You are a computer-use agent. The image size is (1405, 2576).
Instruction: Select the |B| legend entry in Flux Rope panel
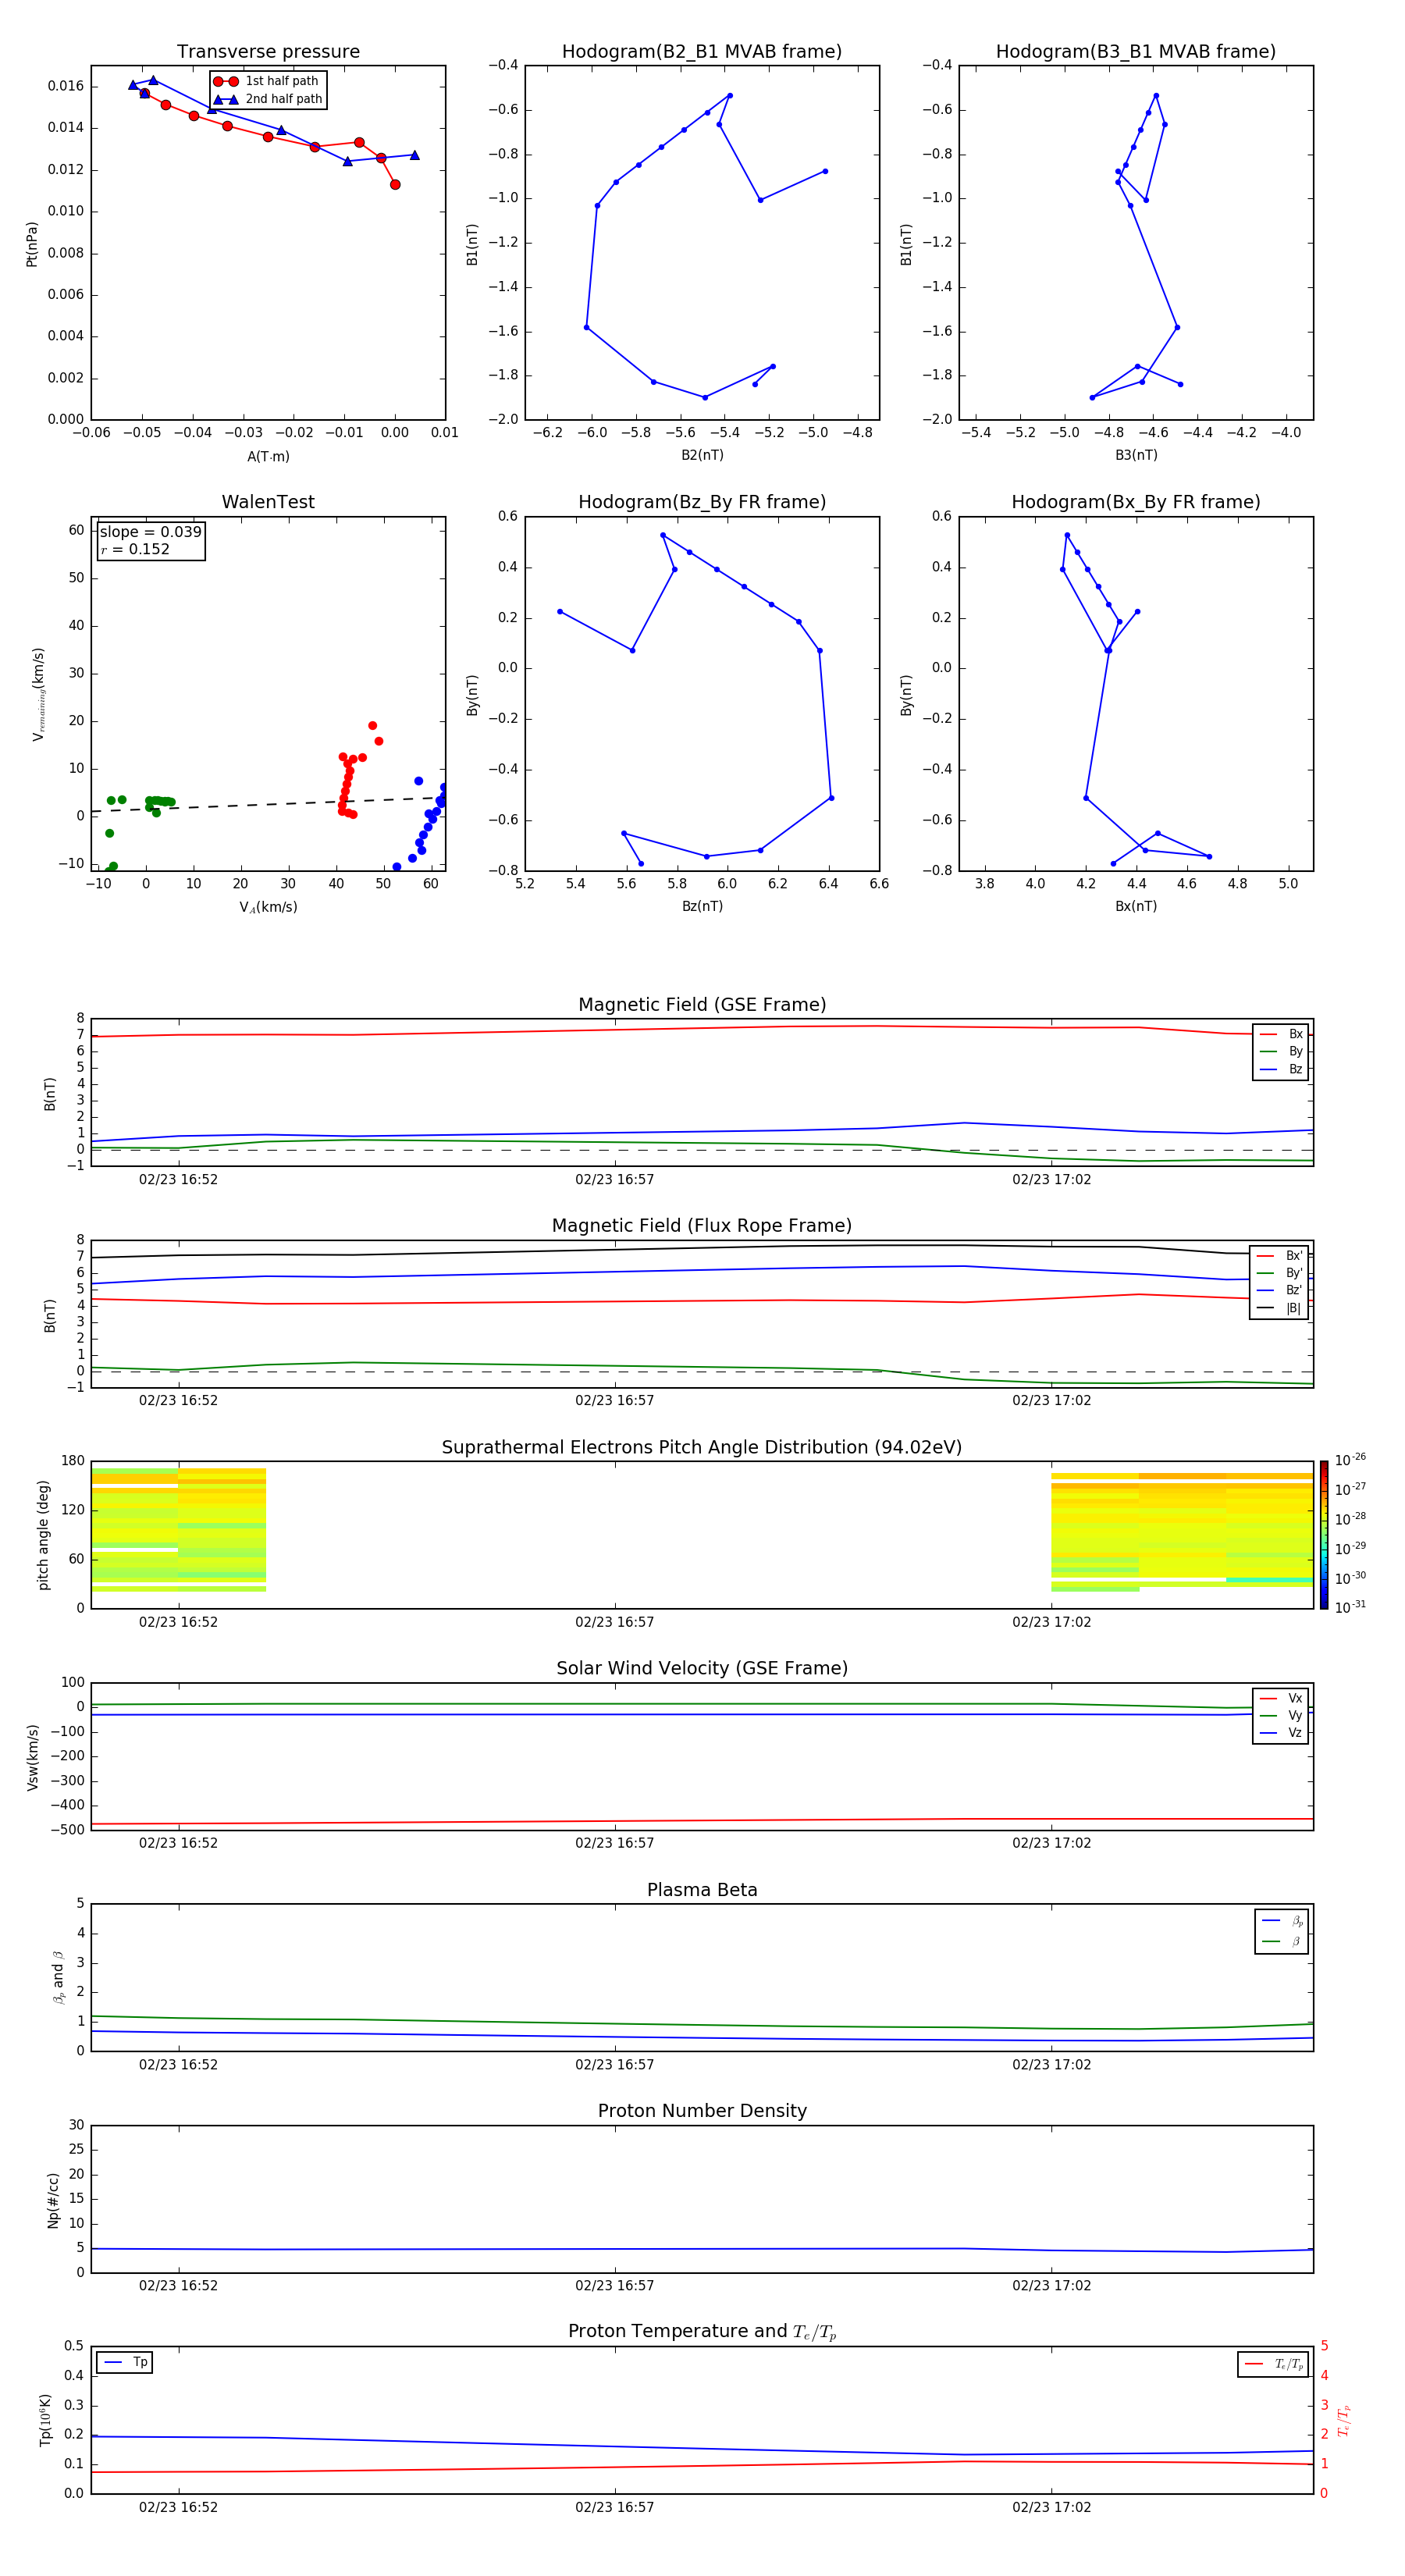1280,1308
